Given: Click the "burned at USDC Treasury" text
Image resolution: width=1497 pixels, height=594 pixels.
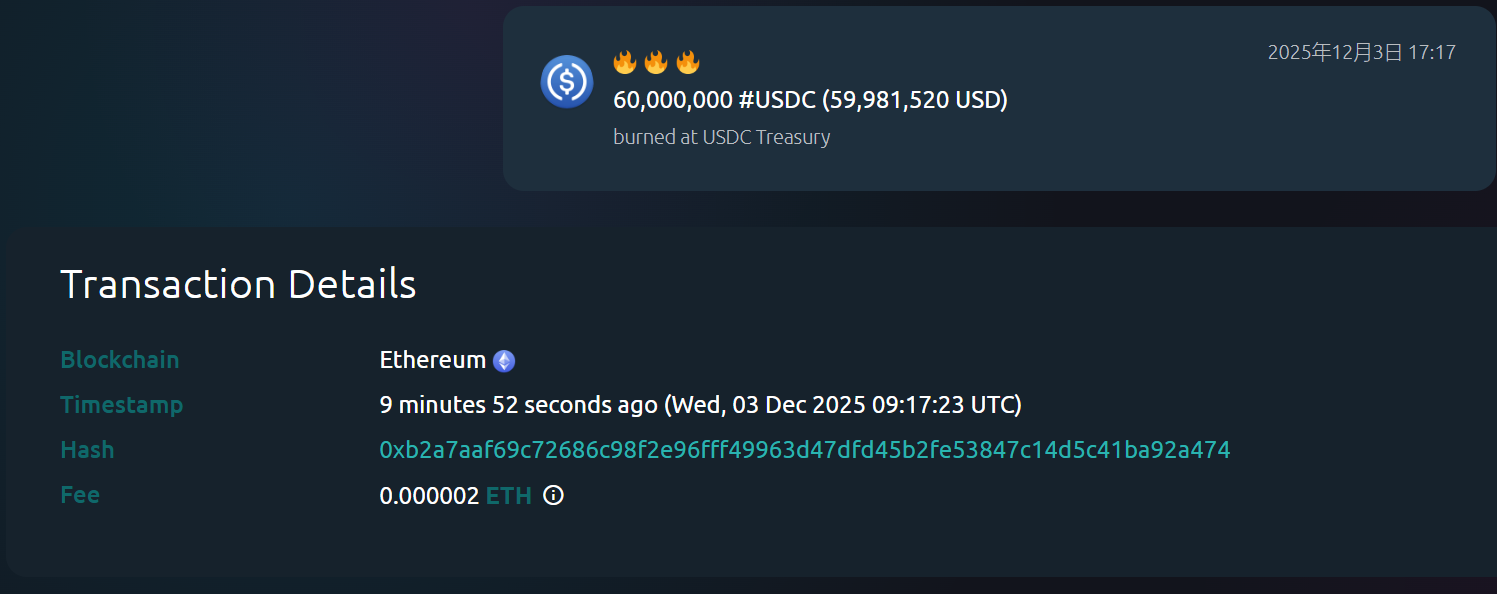Looking at the screenshot, I should [721, 137].
